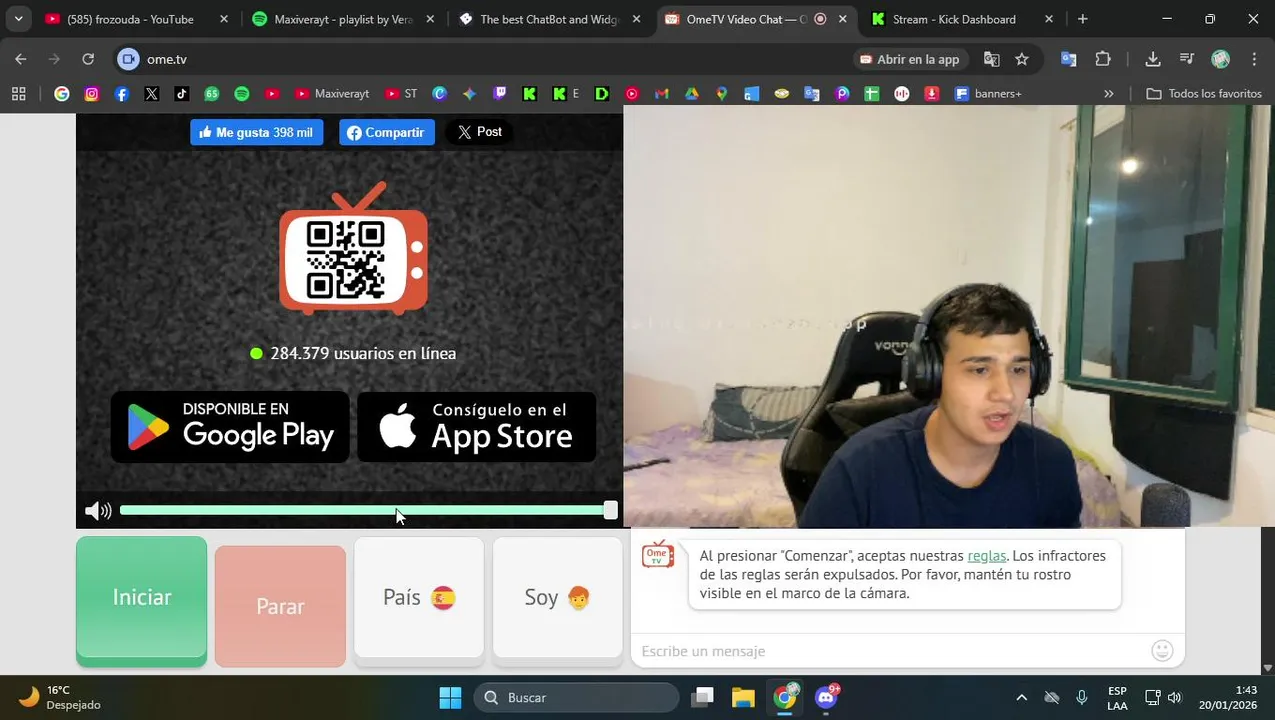The height and width of the screenshot is (720, 1275).
Task: Click the green Iniciar button
Action: 142,598
